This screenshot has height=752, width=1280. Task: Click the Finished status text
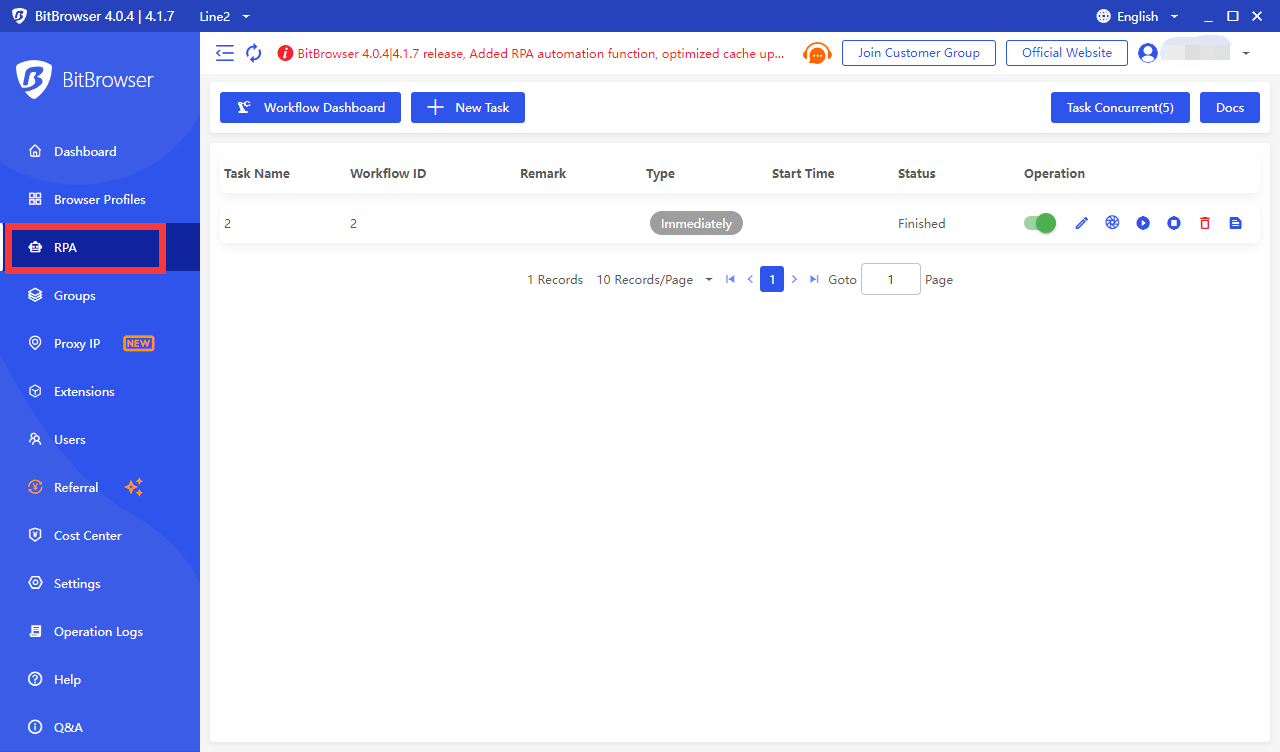pyautogui.click(x=921, y=224)
